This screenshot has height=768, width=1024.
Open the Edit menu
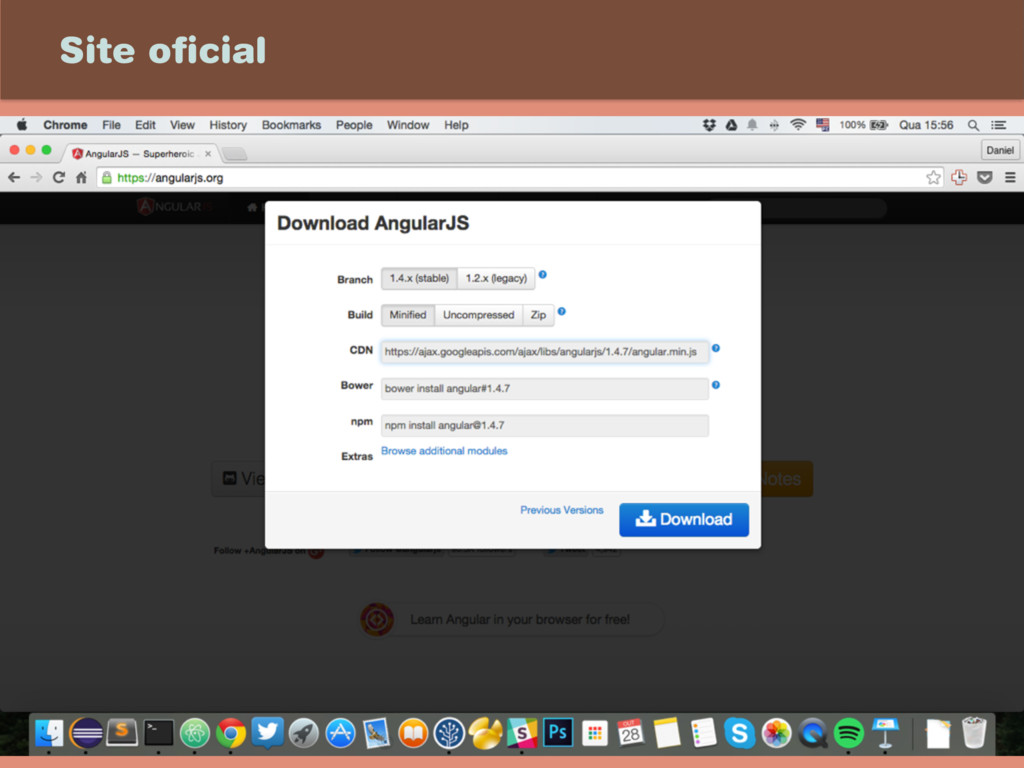[x=145, y=125]
